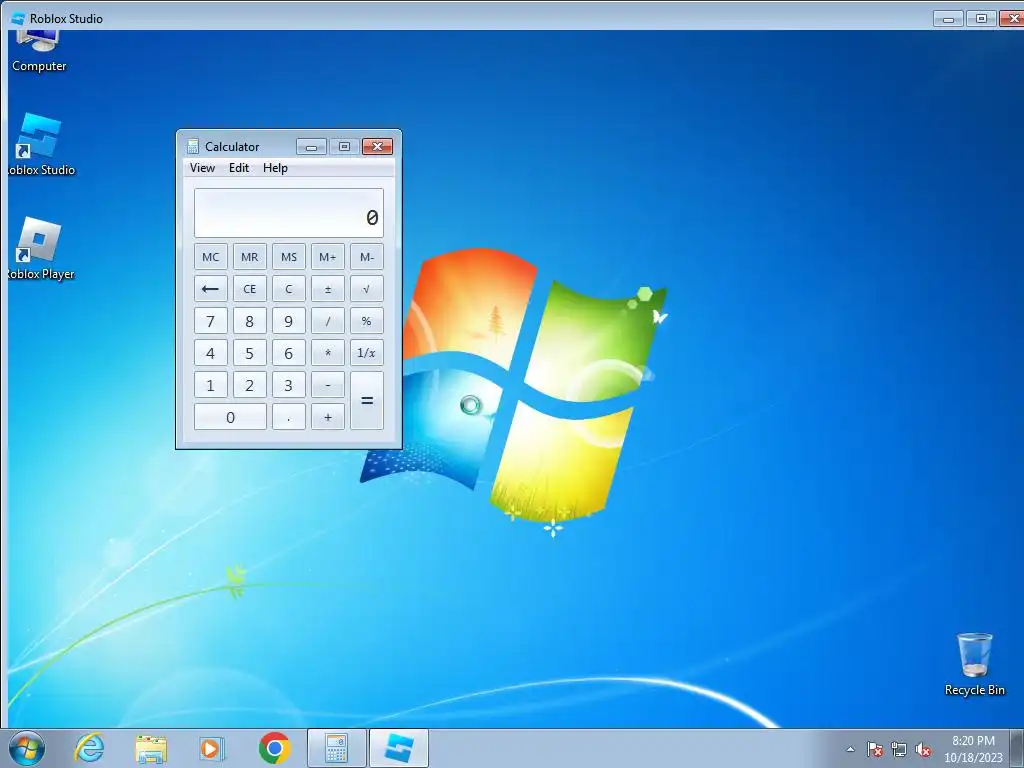Click the Show desktop strip on the taskbar

[1017, 748]
